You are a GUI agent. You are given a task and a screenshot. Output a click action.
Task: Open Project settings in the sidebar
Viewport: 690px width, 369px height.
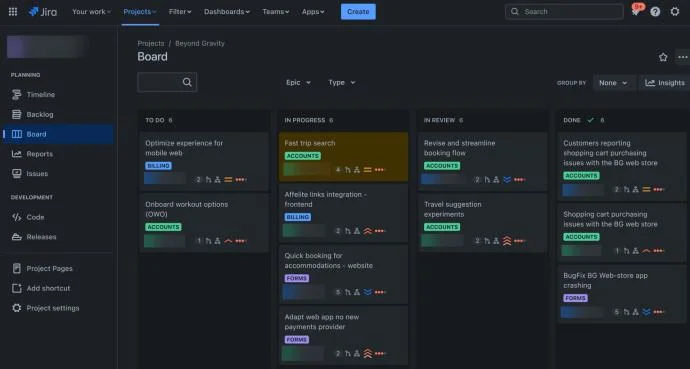pos(58,308)
